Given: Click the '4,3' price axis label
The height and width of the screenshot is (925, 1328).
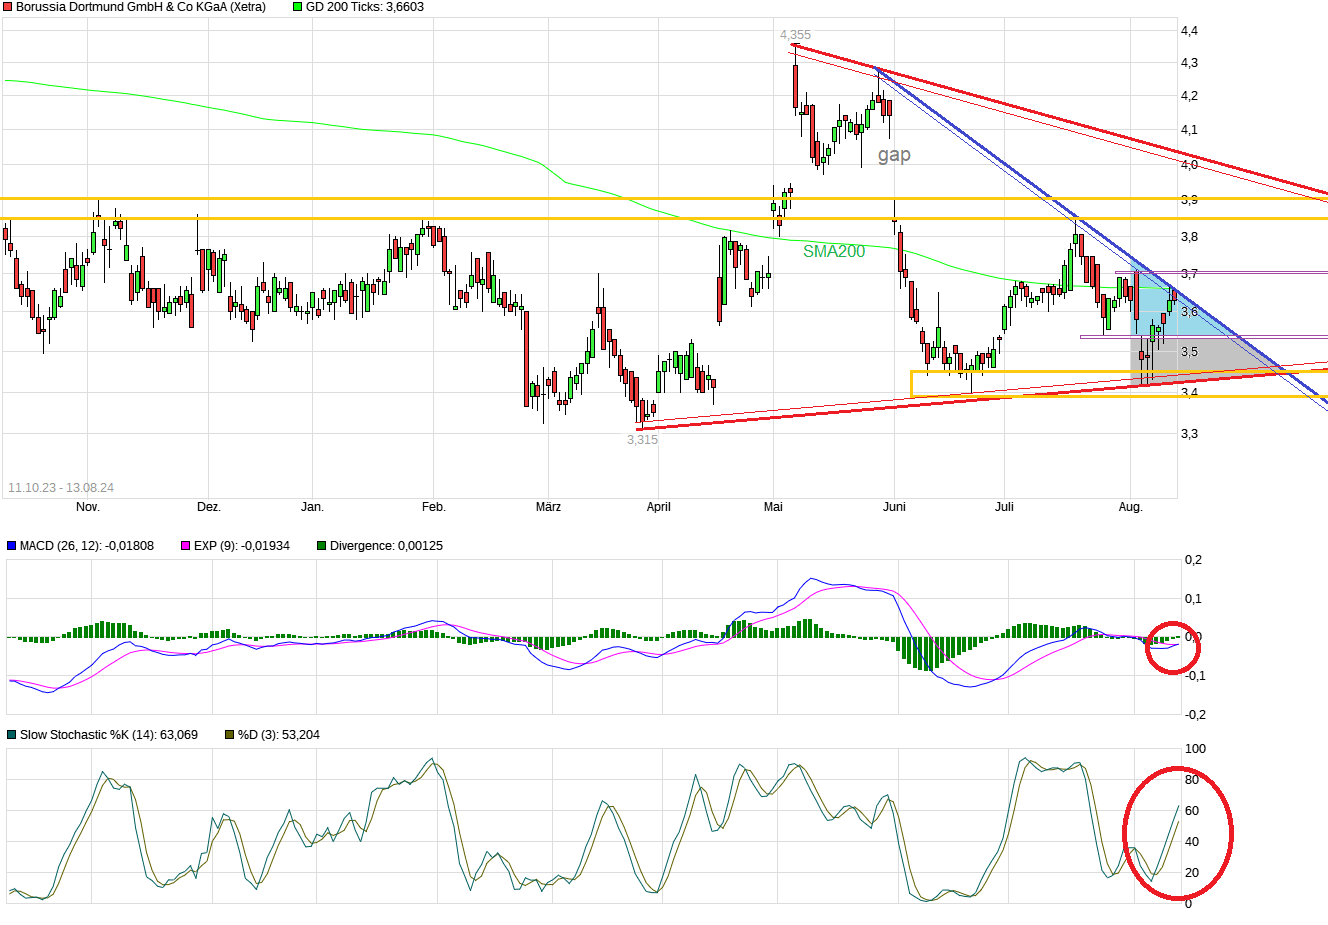Looking at the screenshot, I should click(x=1190, y=63).
